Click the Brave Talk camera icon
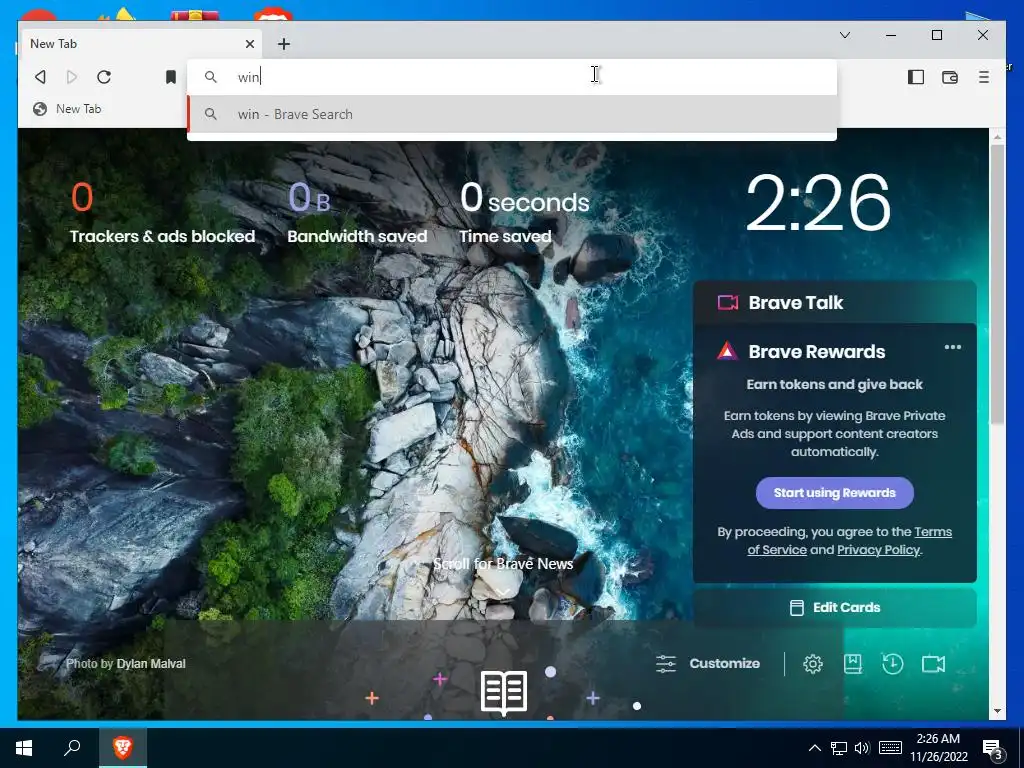Viewport: 1024px width, 768px height. pos(728,302)
